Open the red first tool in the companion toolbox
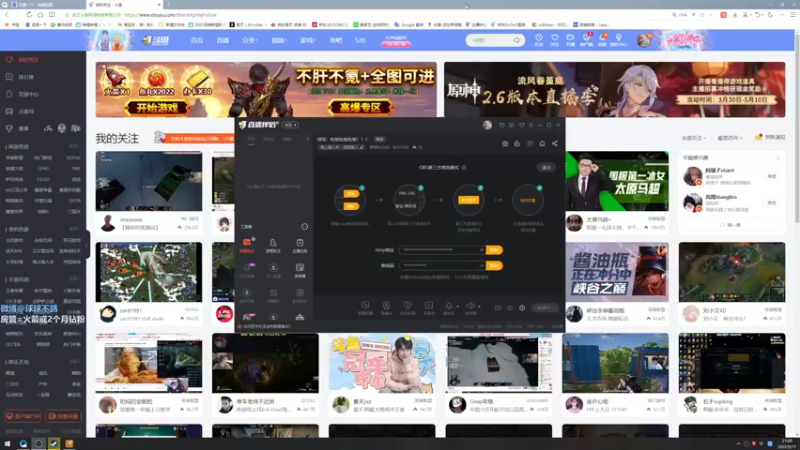 (247, 245)
